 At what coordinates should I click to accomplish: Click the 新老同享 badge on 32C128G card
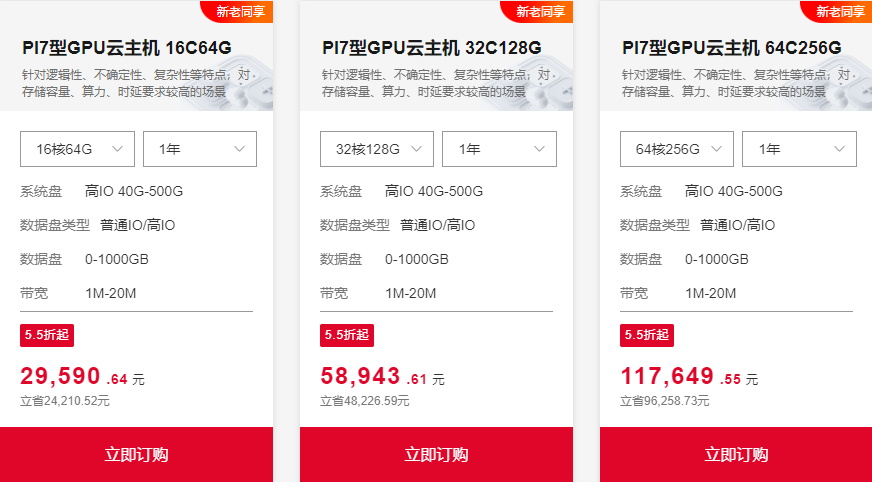[538, 11]
